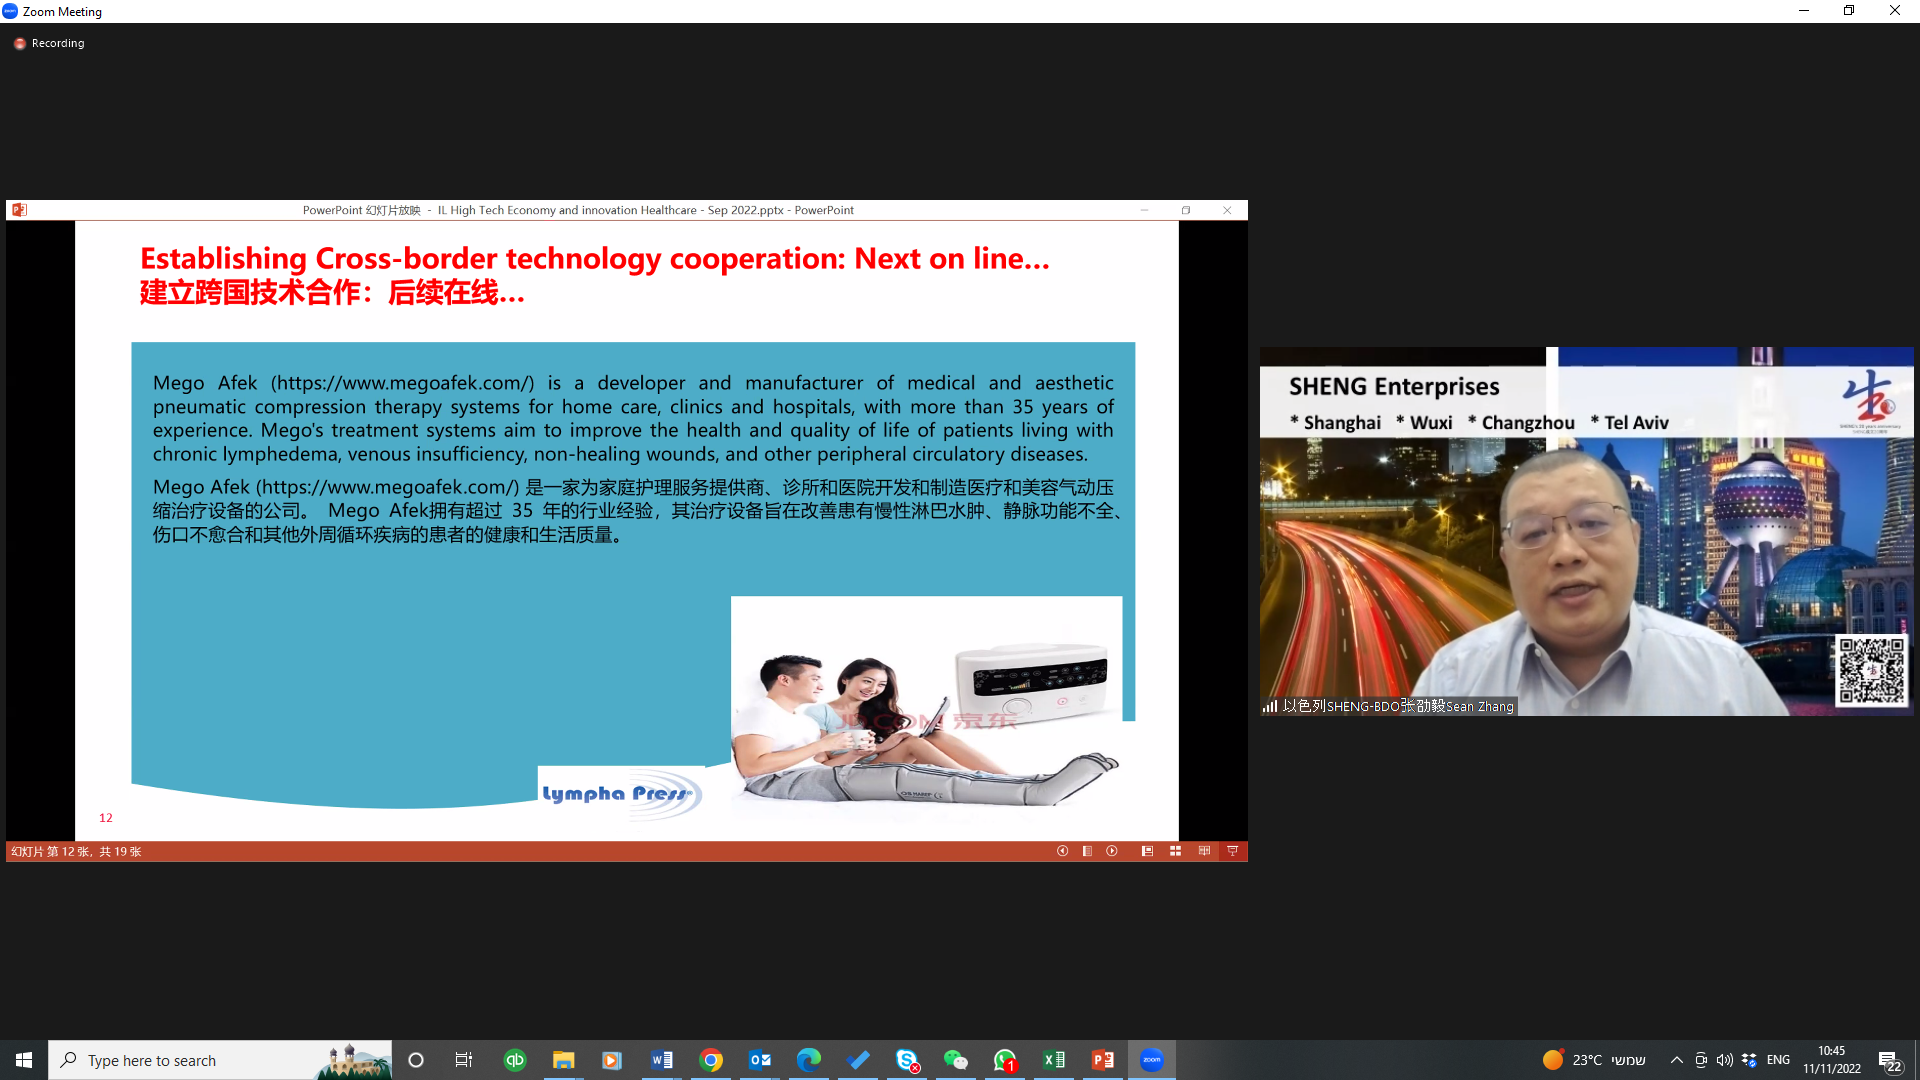The height and width of the screenshot is (1080, 1920).
Task: Open the notification center with 22 alerts
Action: (1889, 1061)
